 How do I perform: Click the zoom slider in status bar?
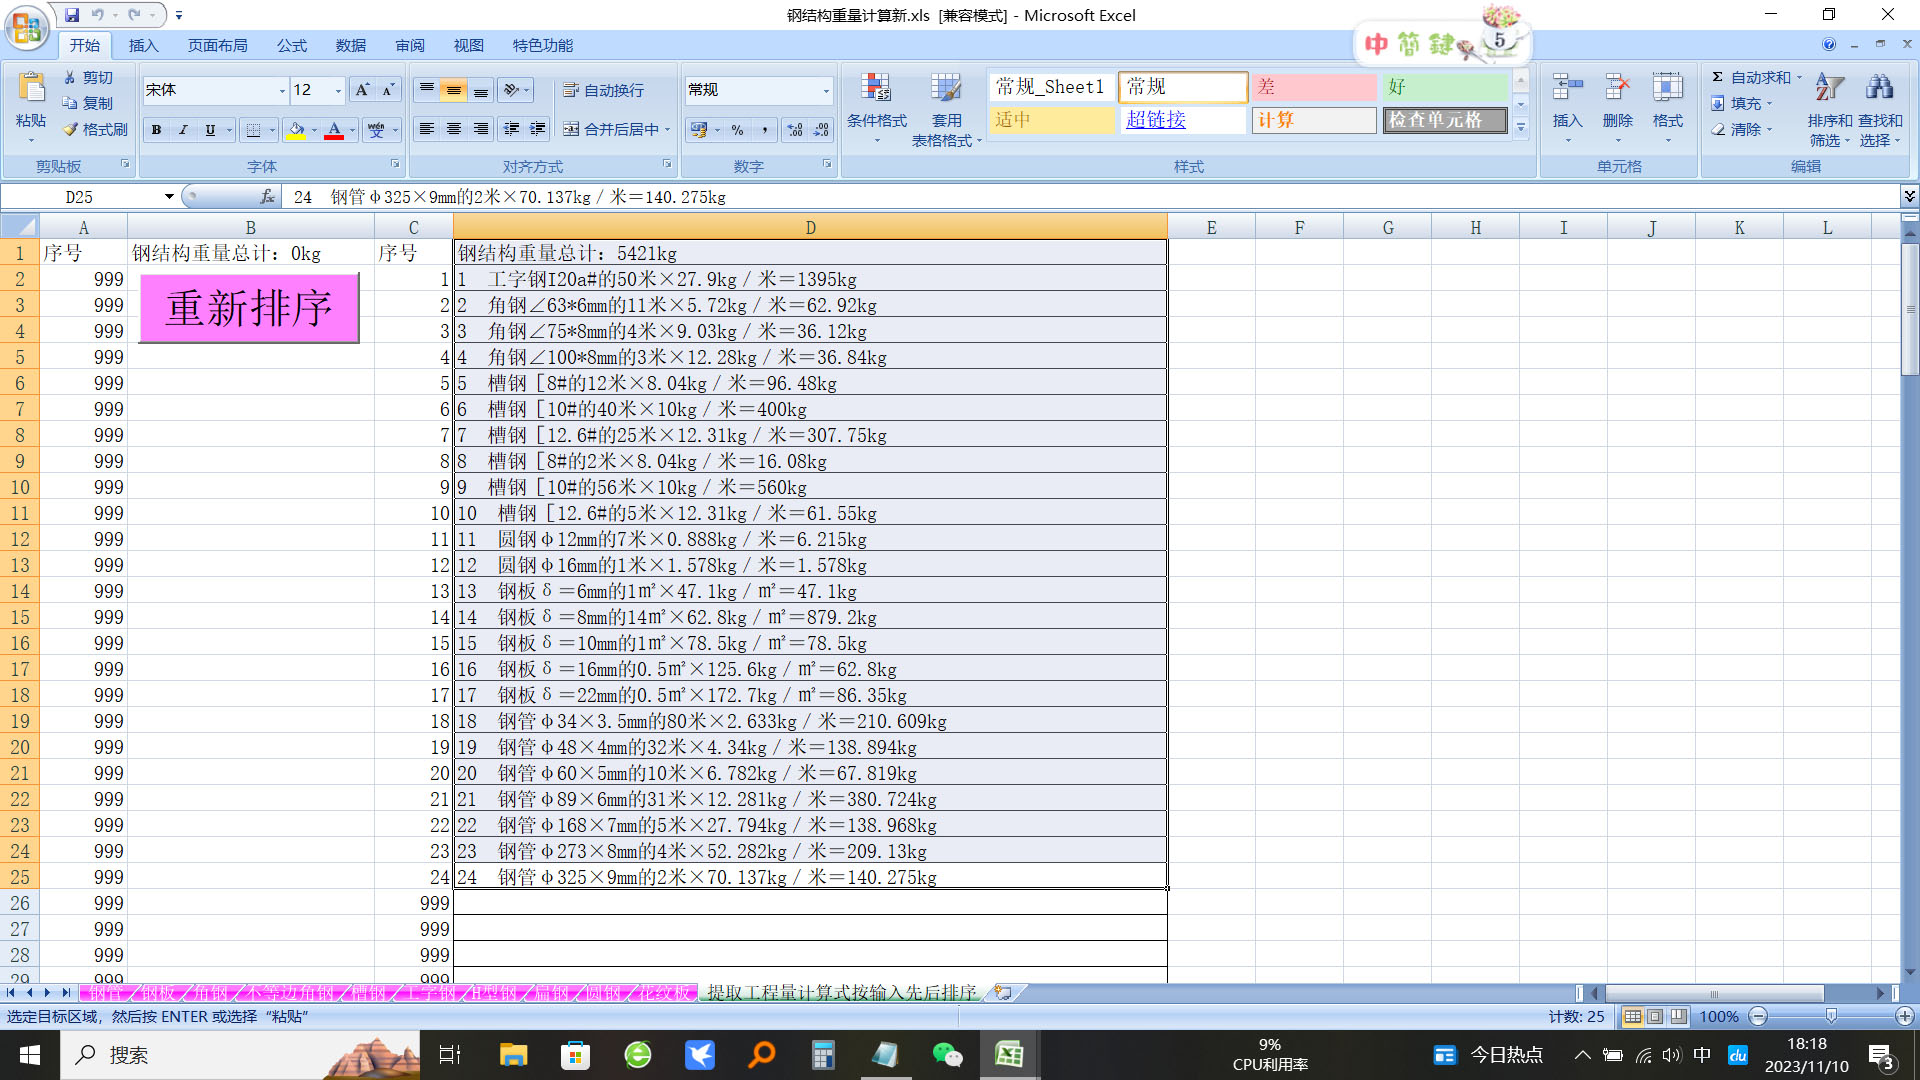pyautogui.click(x=1831, y=1017)
